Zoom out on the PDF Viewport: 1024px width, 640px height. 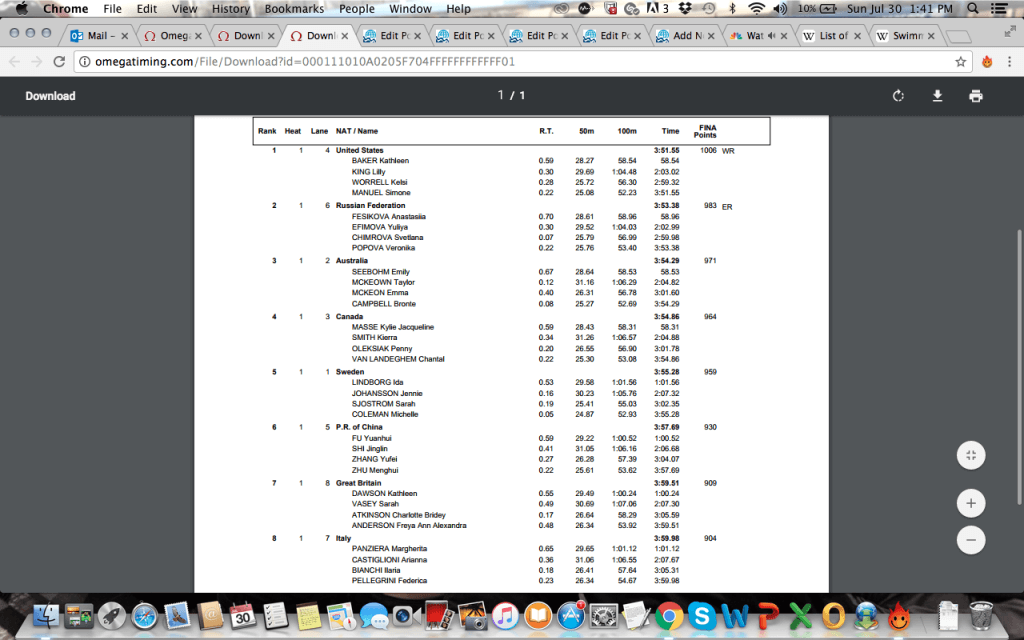click(x=971, y=540)
